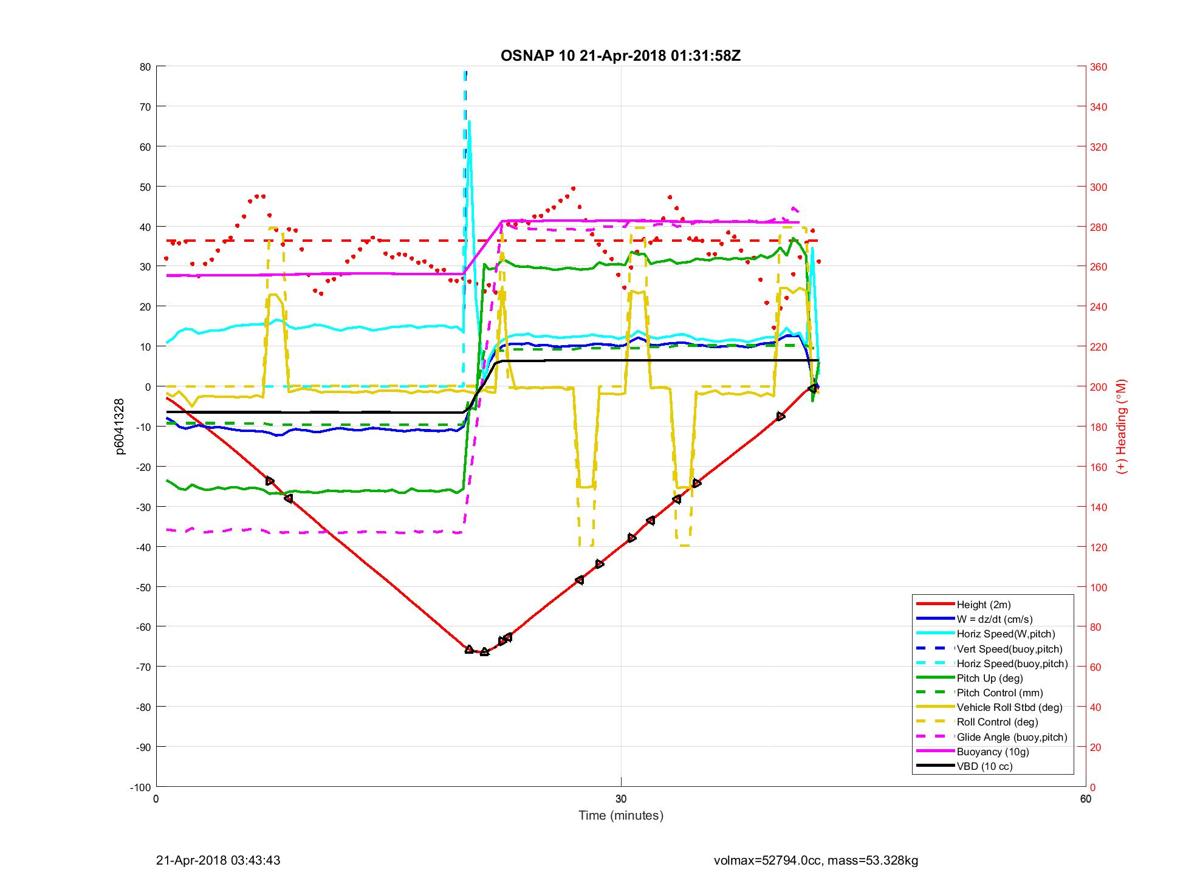
Task: Click the red heading tick "100"
Action: coord(1099,587)
